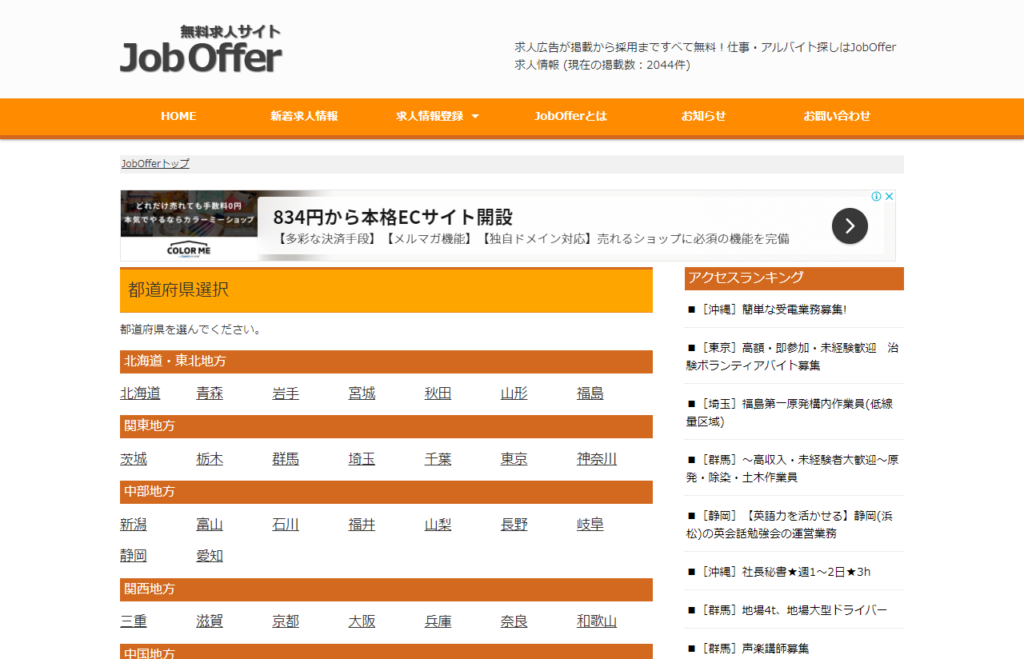The height and width of the screenshot is (659, 1024).
Task: Select 北海道 prefecture link
Action: coord(140,393)
